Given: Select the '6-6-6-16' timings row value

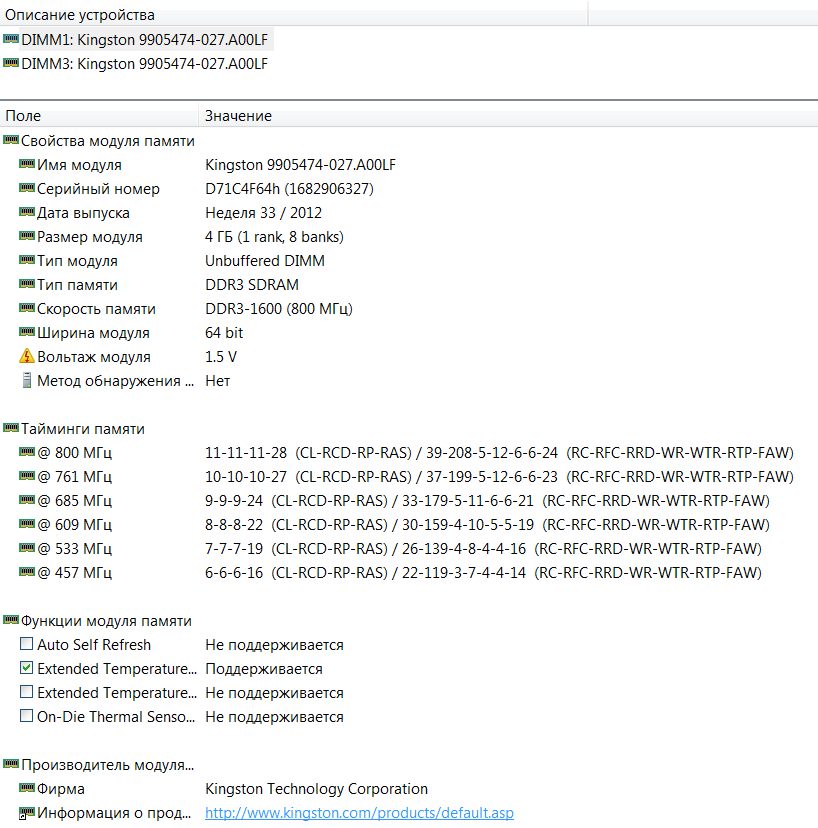Looking at the screenshot, I should pos(483,573).
